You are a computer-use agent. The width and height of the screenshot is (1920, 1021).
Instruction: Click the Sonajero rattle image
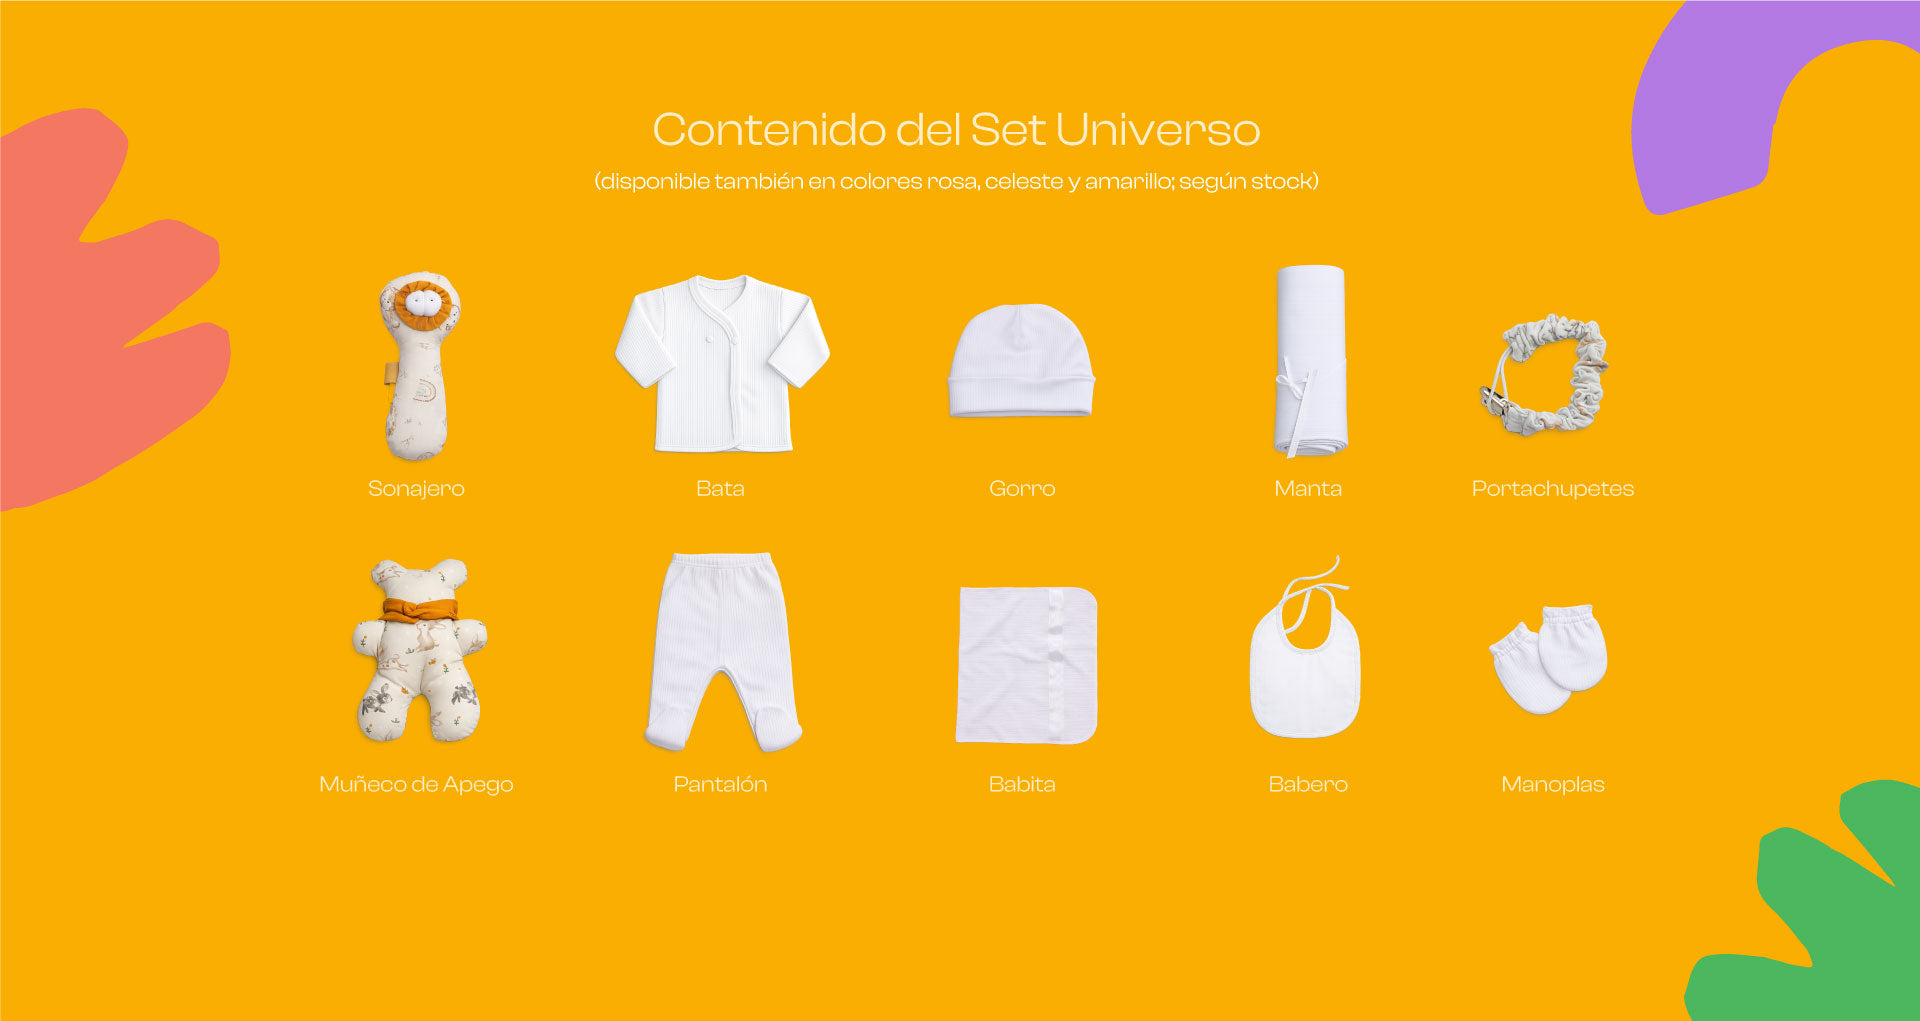tap(419, 365)
